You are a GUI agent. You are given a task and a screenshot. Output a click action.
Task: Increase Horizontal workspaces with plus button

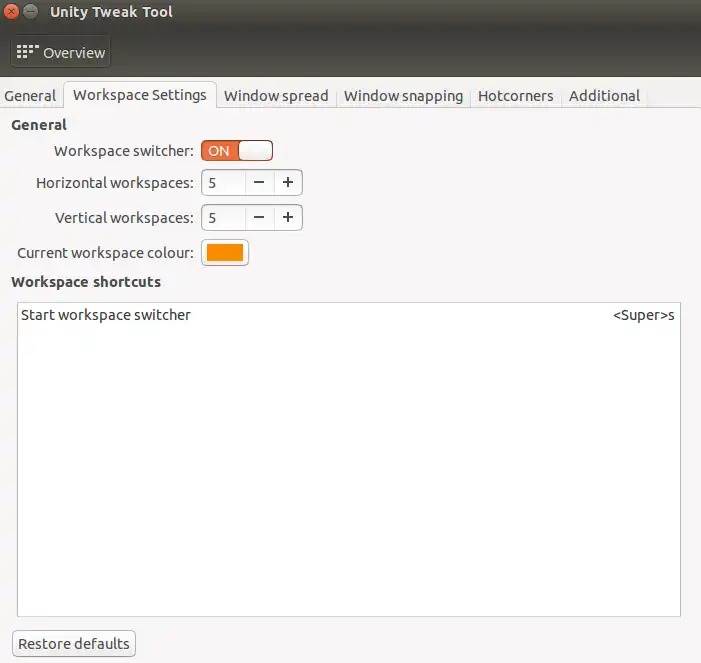point(288,182)
